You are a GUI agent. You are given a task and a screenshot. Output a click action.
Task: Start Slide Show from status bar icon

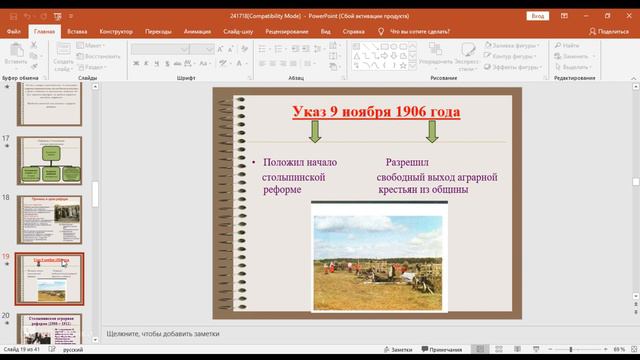536,349
